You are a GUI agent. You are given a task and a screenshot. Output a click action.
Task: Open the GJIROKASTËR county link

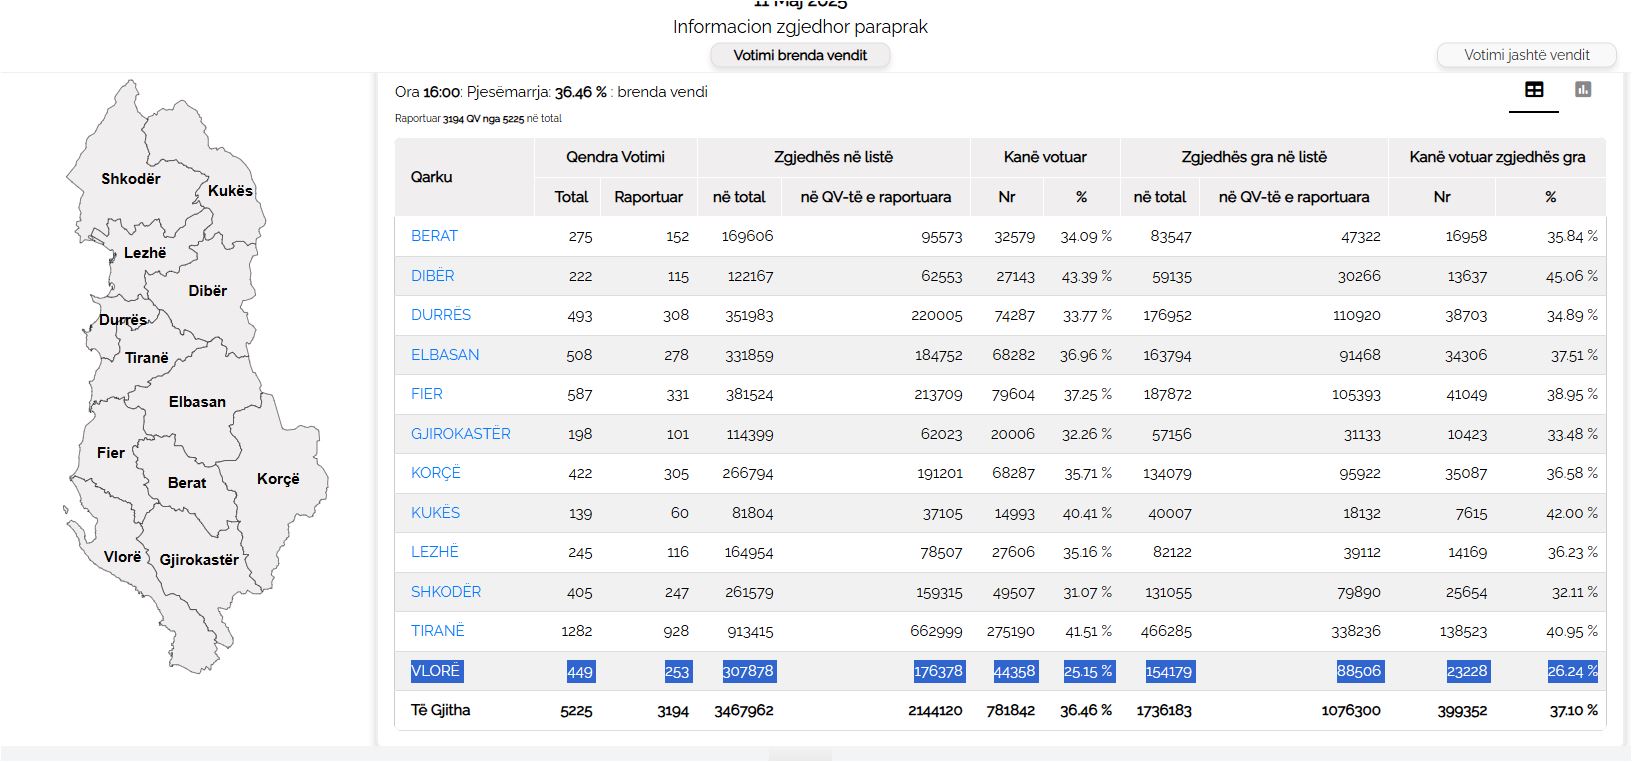pyautogui.click(x=460, y=434)
